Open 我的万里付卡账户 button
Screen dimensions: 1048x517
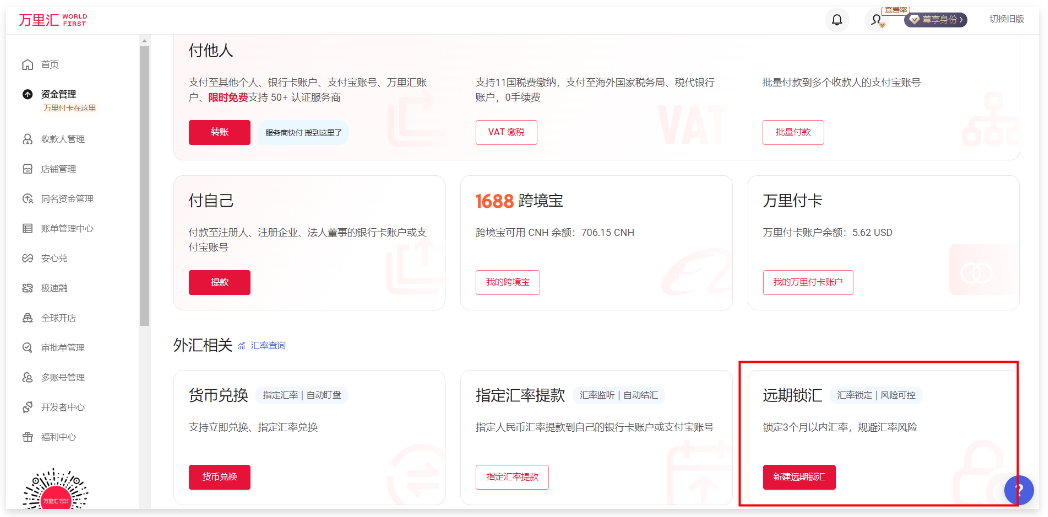click(808, 283)
